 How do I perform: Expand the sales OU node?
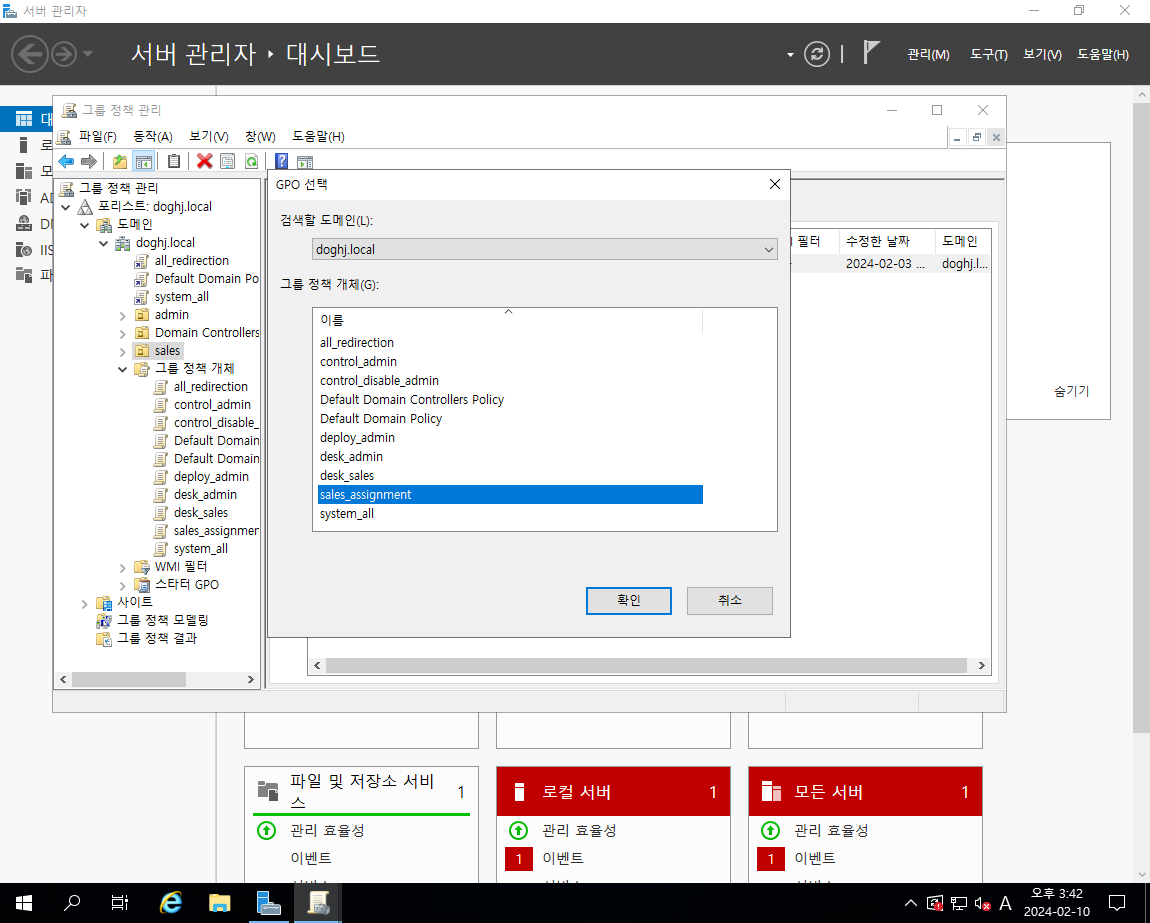tap(122, 351)
